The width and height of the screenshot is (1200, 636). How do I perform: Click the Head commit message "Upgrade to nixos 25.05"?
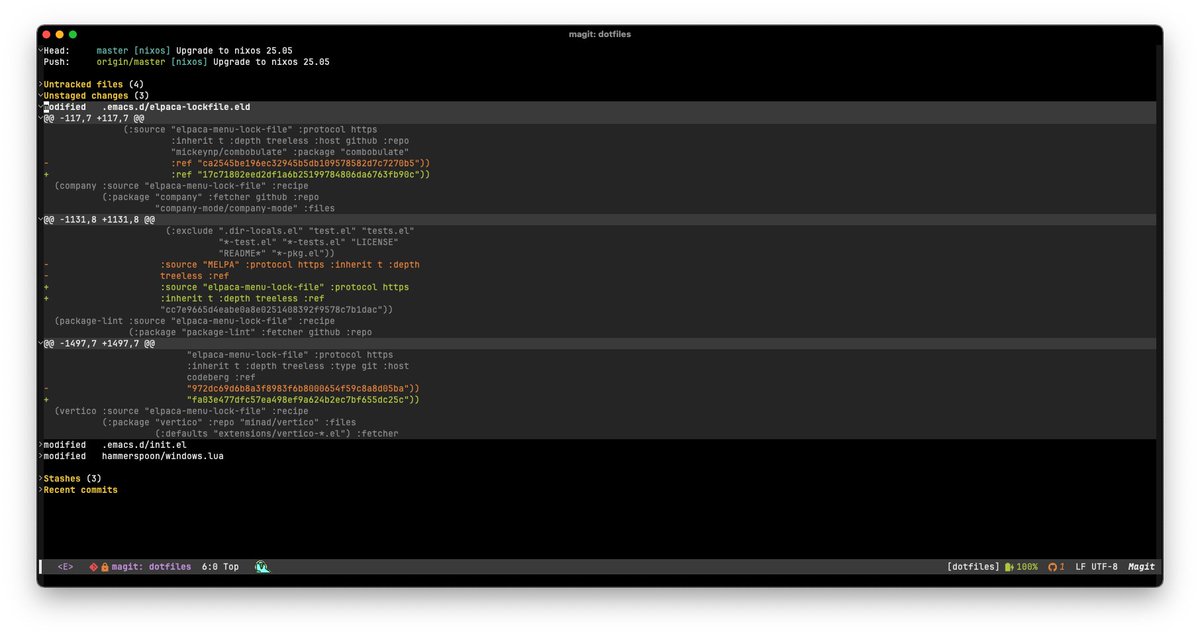point(232,50)
